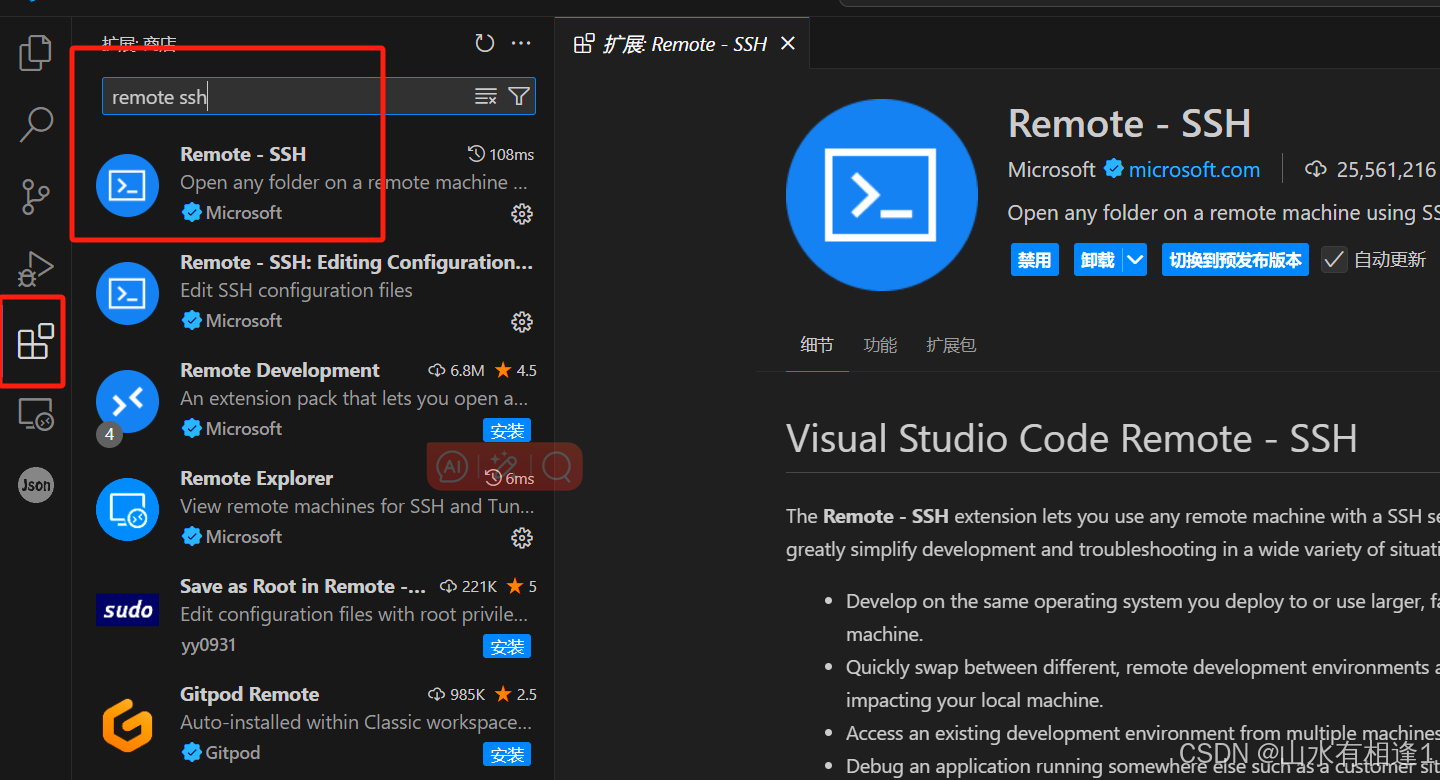Click large Remote - SSH logo
The image size is (1440, 780).
[x=882, y=196]
